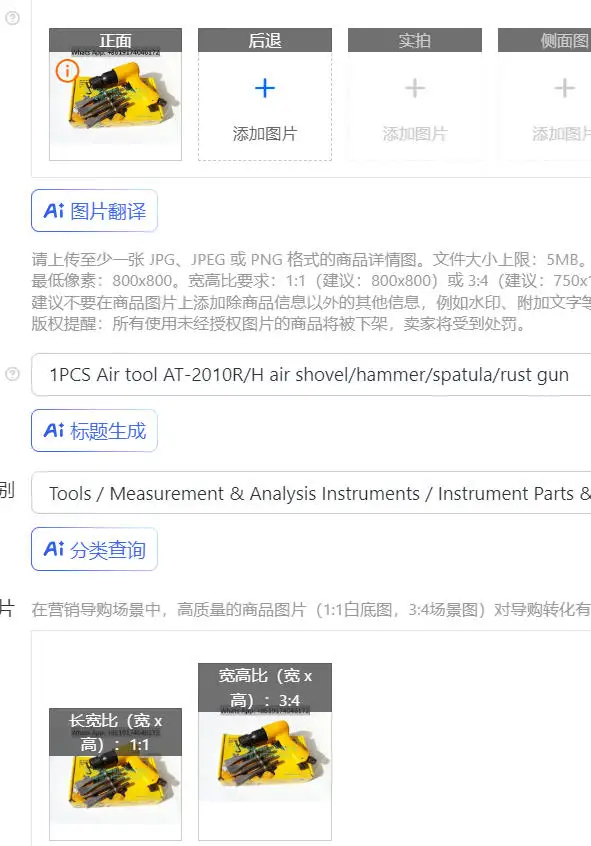
Task: Click the 实拍 image slot header
Action: (415, 40)
